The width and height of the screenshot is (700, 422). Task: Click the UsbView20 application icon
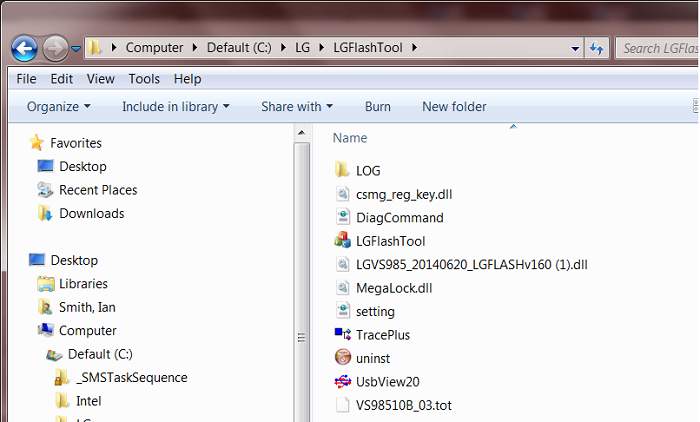point(342,381)
